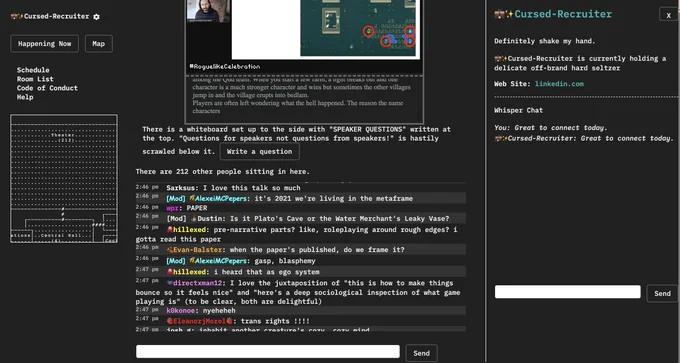Send the room chat message
680x363 pixels.
point(421,353)
